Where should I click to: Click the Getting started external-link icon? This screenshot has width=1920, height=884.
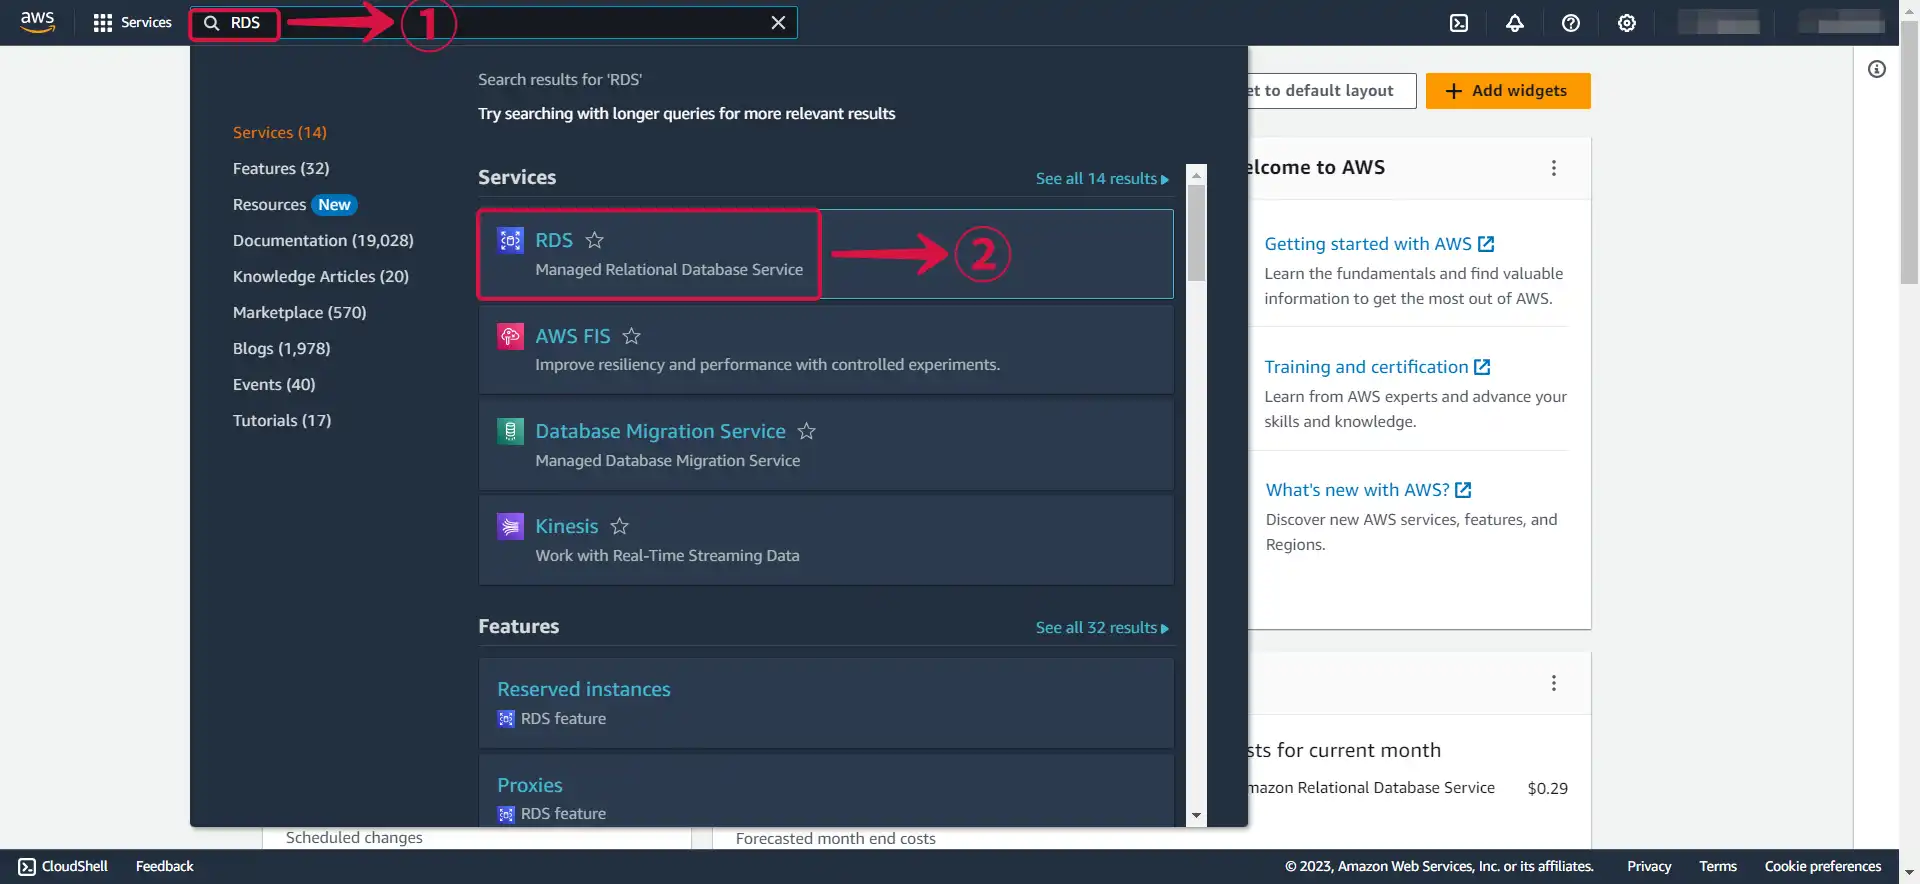[1486, 244]
